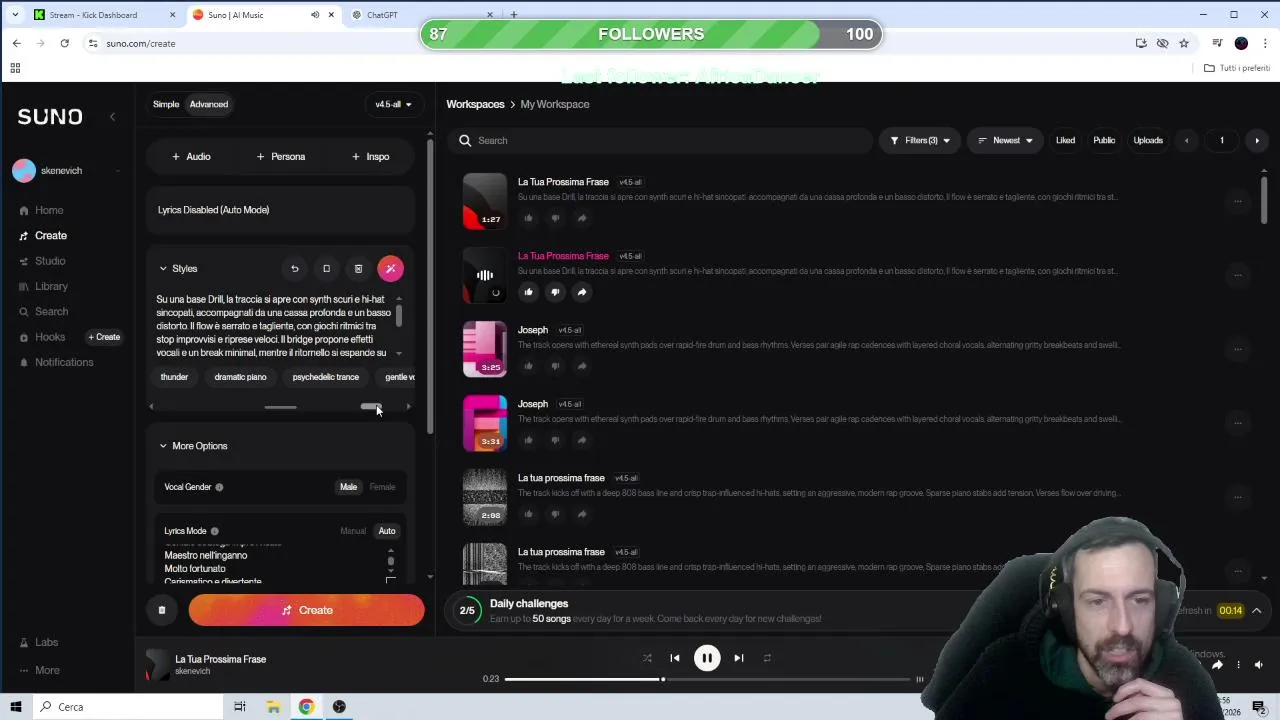Select Female vocal gender
This screenshot has height=720, width=1280.
point(382,487)
